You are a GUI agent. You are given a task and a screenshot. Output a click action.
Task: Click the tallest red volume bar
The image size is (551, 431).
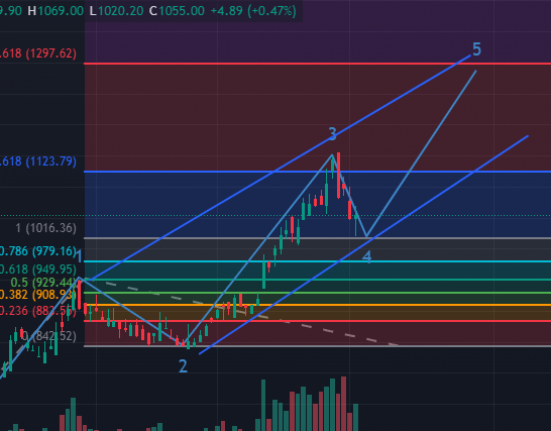[343, 404]
